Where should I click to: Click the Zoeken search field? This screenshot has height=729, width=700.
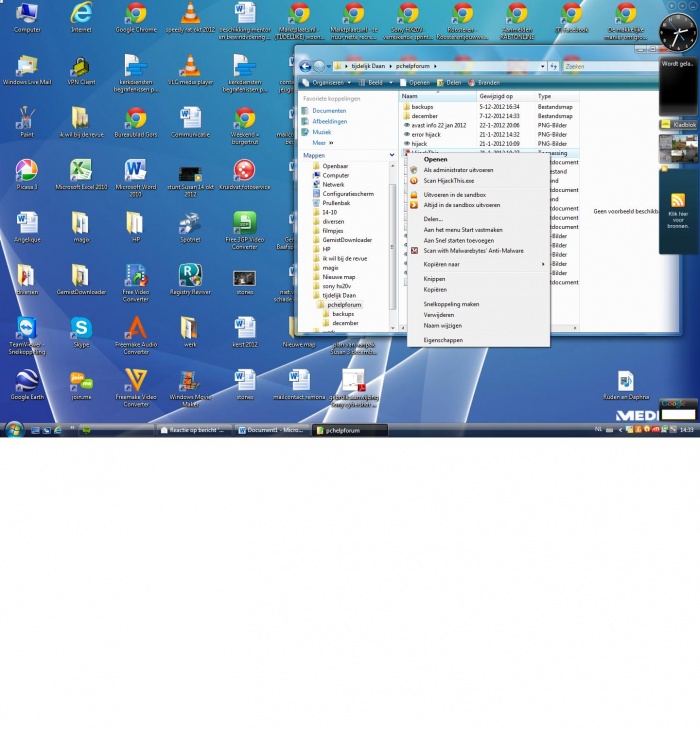pyautogui.click(x=610, y=66)
